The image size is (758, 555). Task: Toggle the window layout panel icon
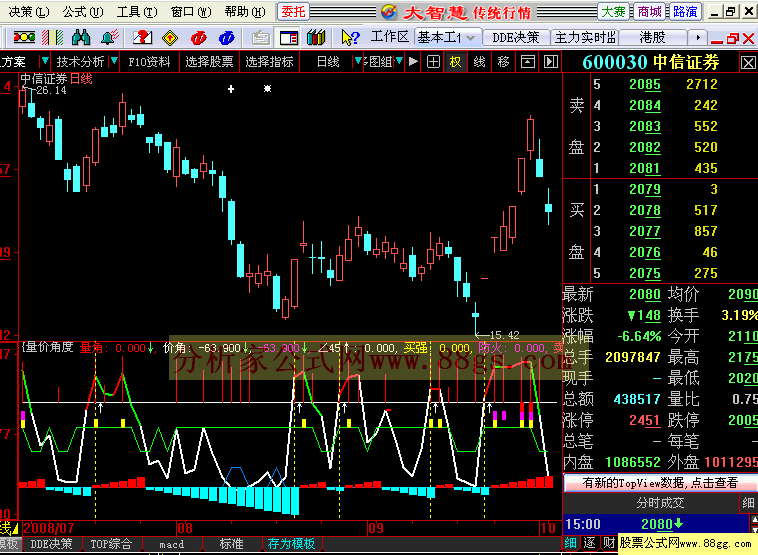tap(289, 37)
